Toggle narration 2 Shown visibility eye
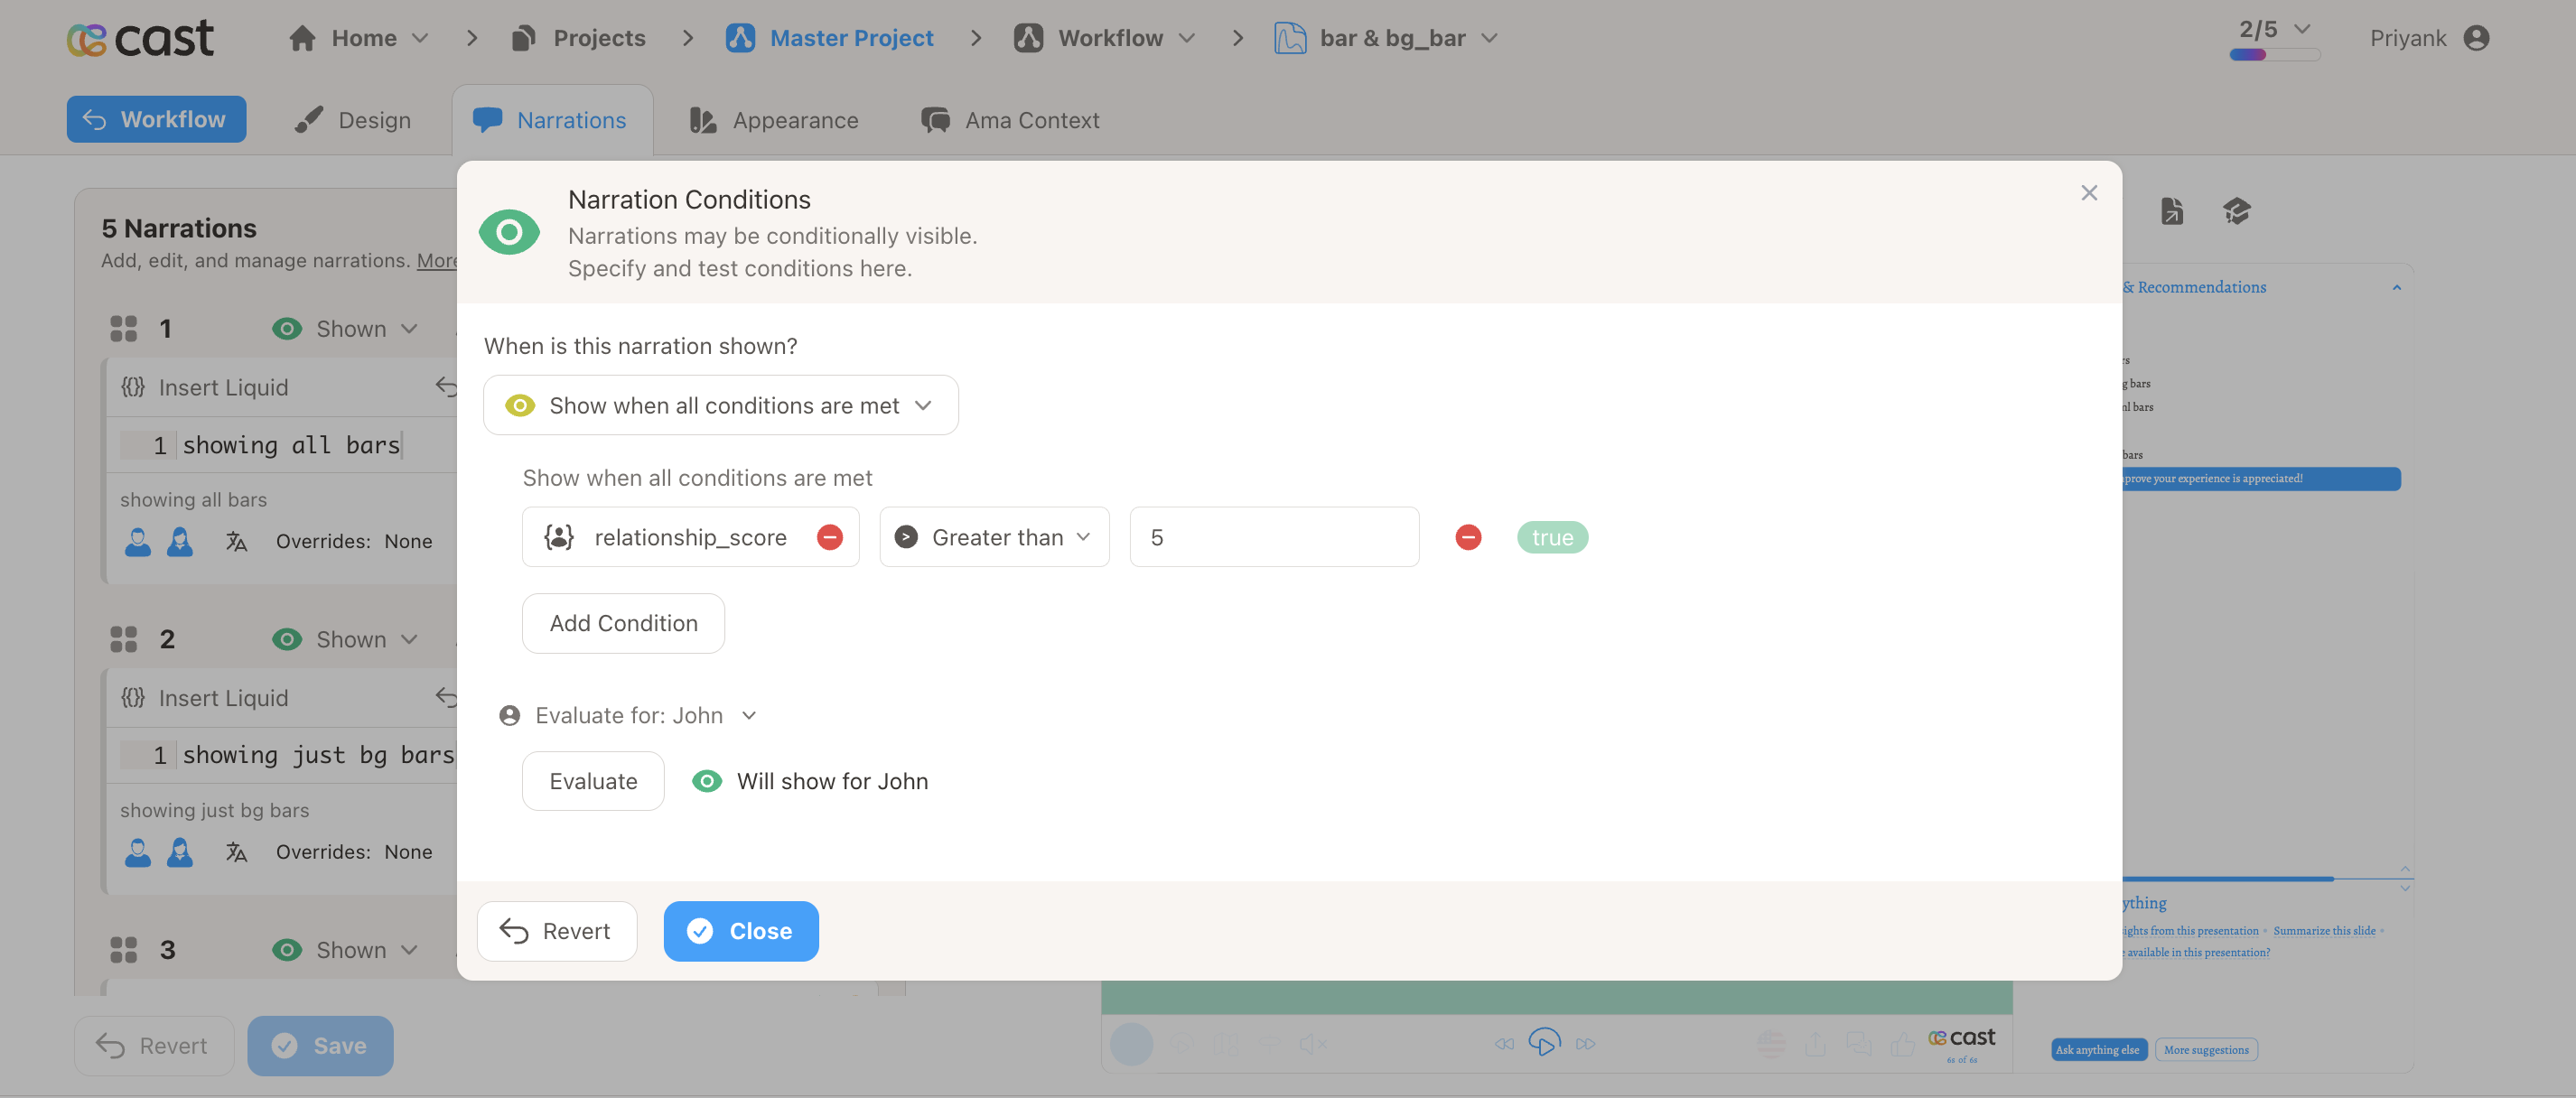This screenshot has height=1098, width=2576. click(287, 639)
